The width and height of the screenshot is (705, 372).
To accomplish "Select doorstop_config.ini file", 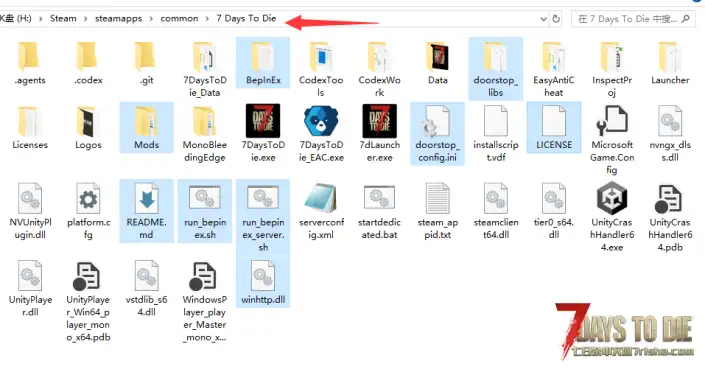I will (437, 134).
